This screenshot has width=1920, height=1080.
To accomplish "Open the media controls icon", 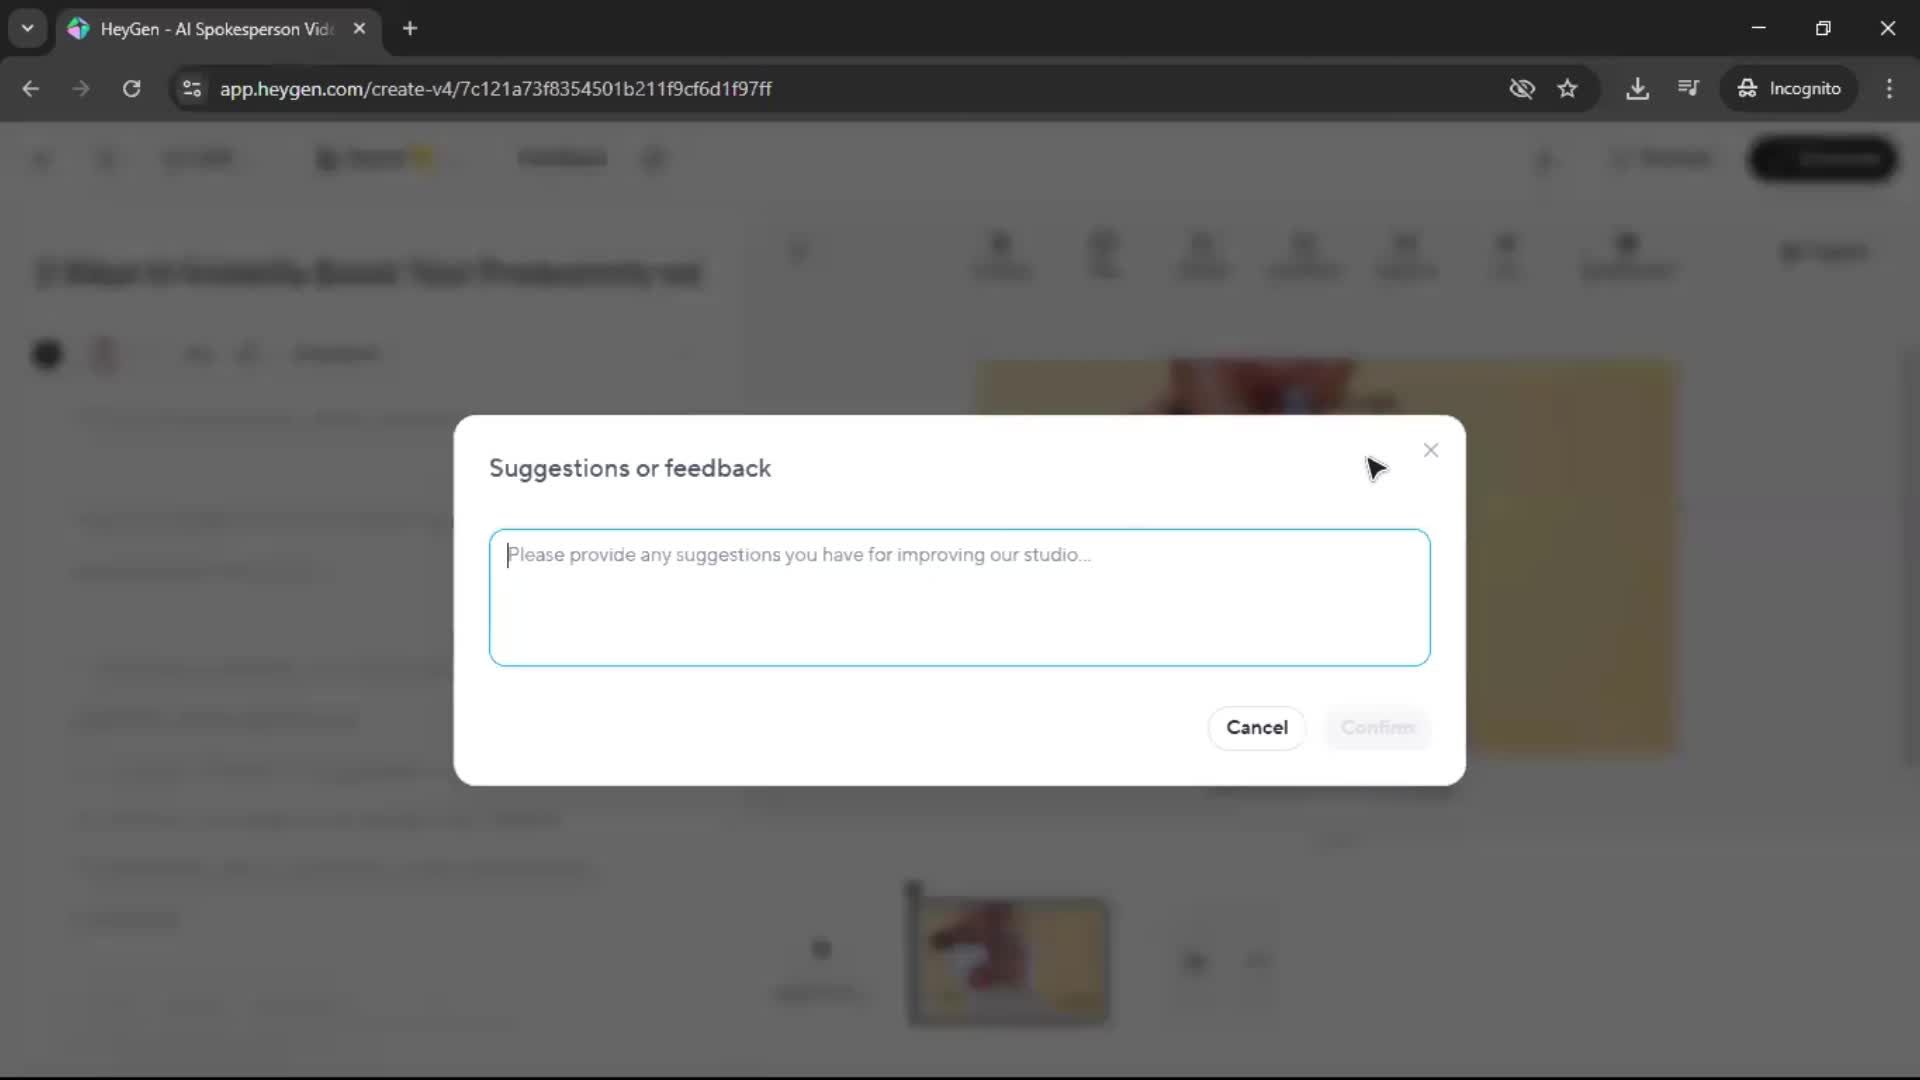I will 1688,89.
